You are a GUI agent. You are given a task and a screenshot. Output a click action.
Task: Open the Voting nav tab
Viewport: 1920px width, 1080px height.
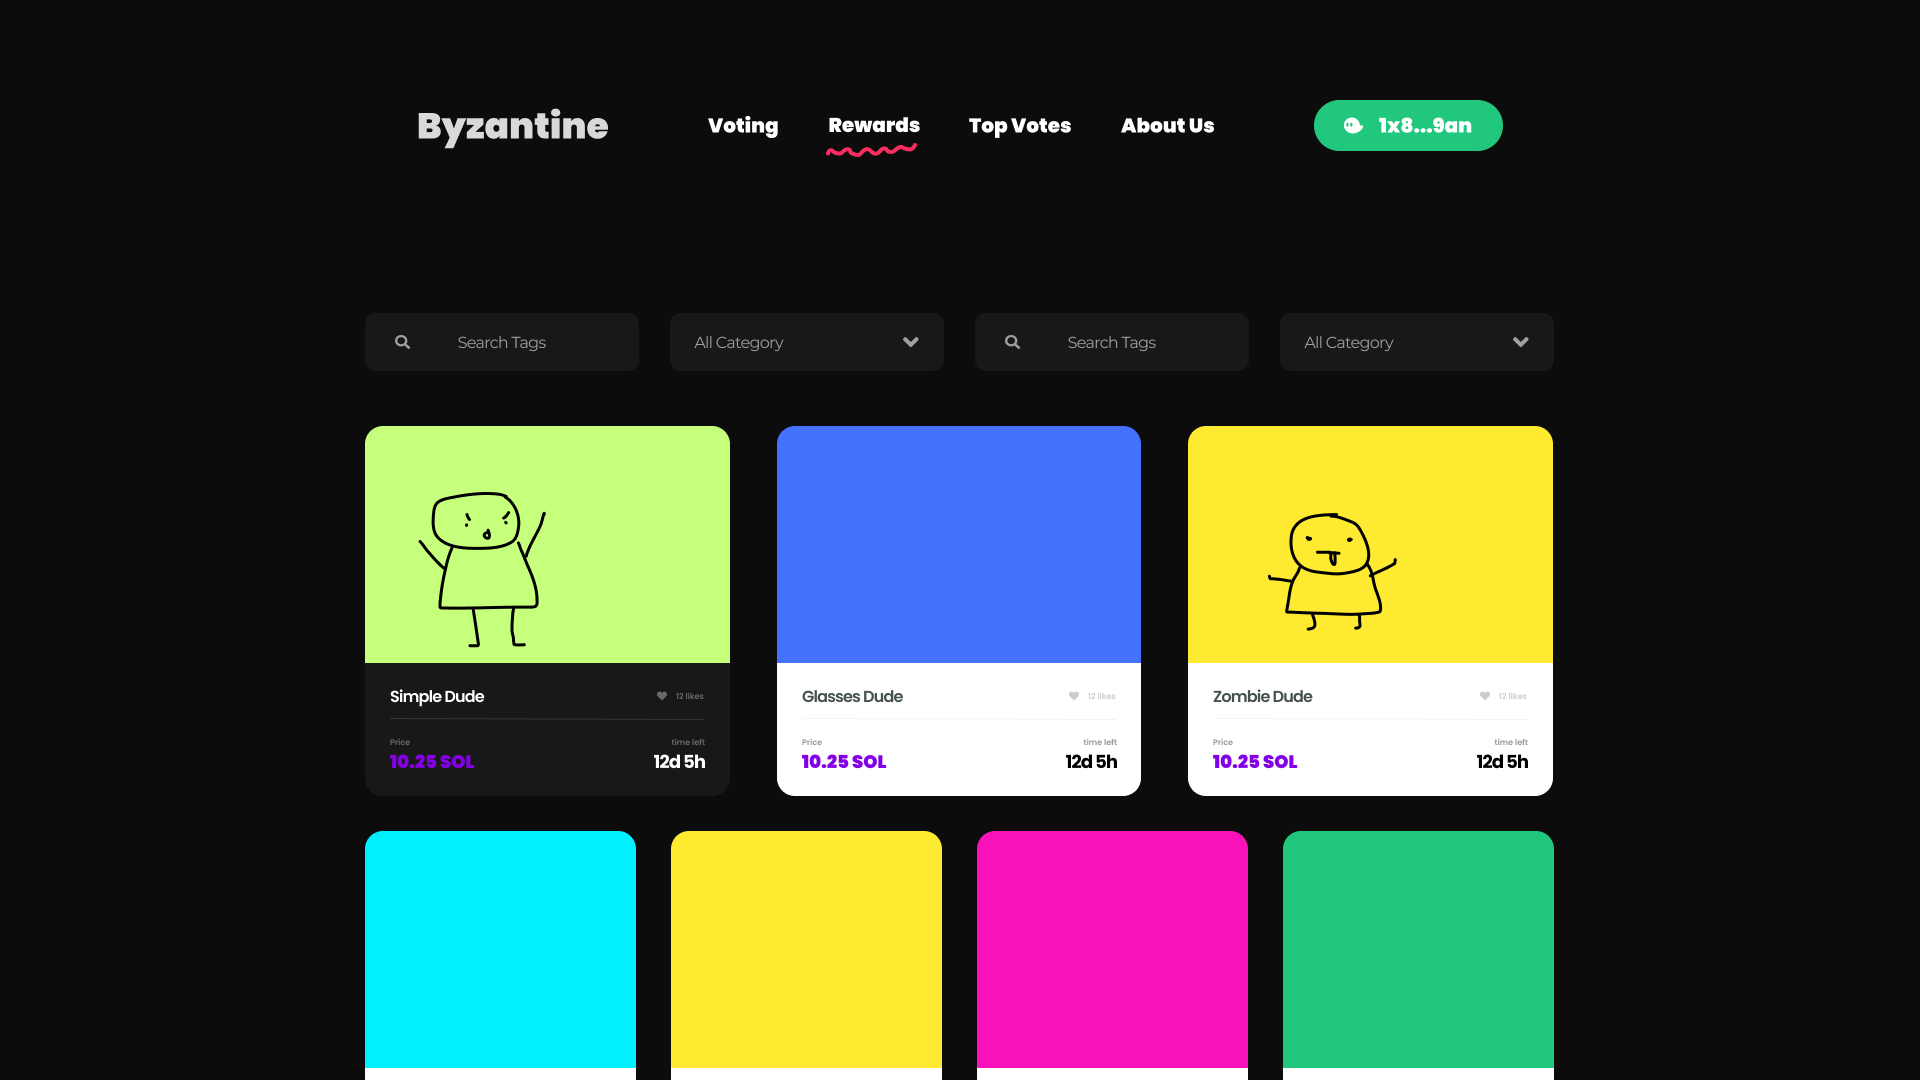(742, 126)
